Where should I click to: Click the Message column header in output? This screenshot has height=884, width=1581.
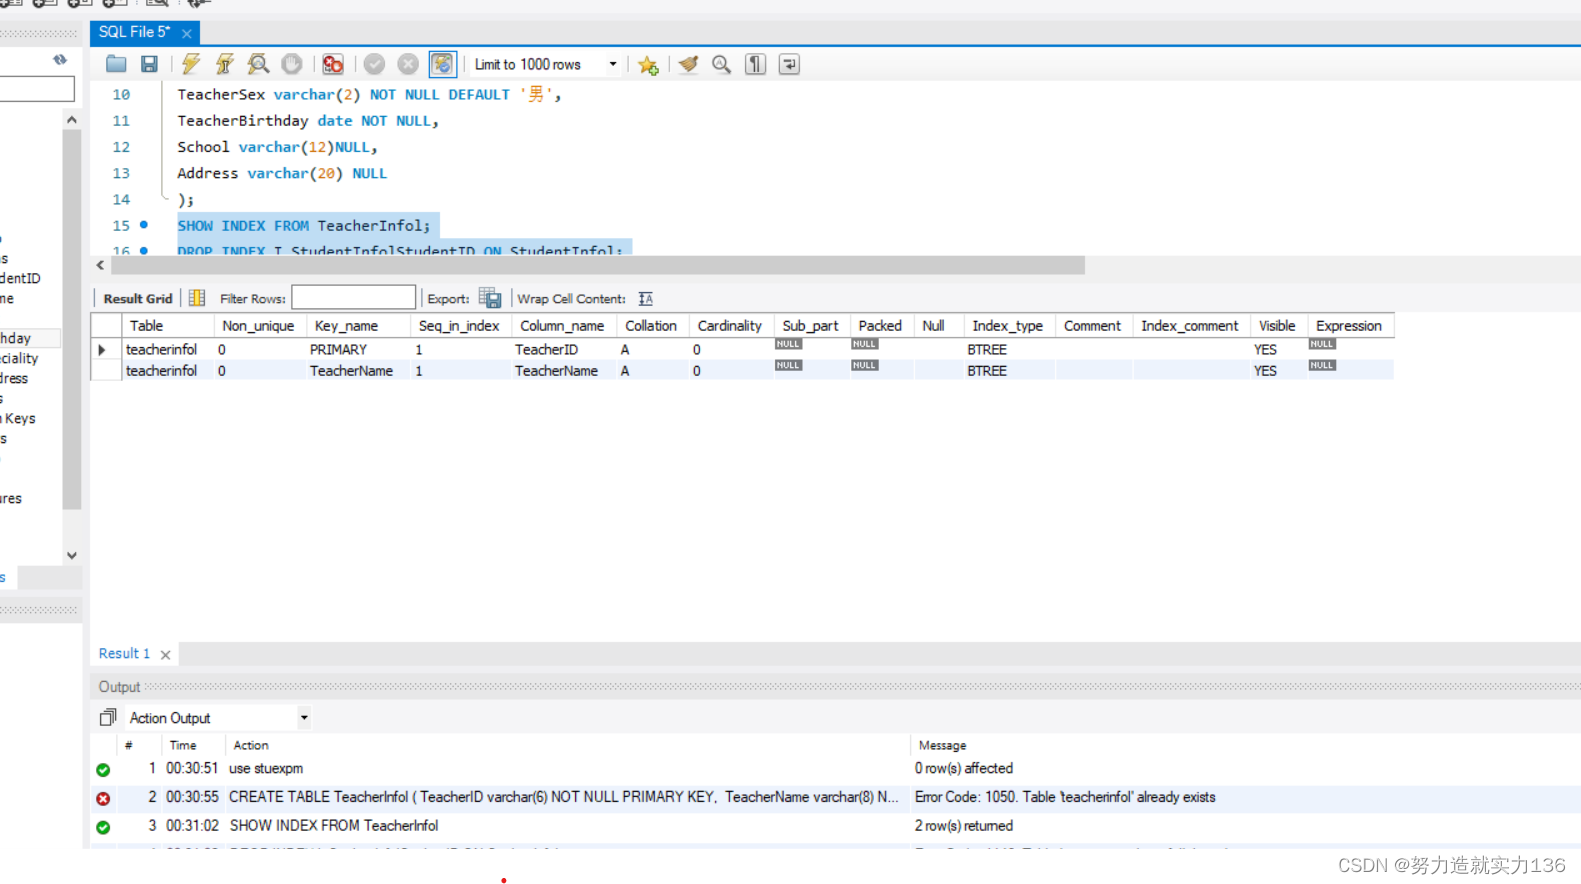[x=942, y=745]
